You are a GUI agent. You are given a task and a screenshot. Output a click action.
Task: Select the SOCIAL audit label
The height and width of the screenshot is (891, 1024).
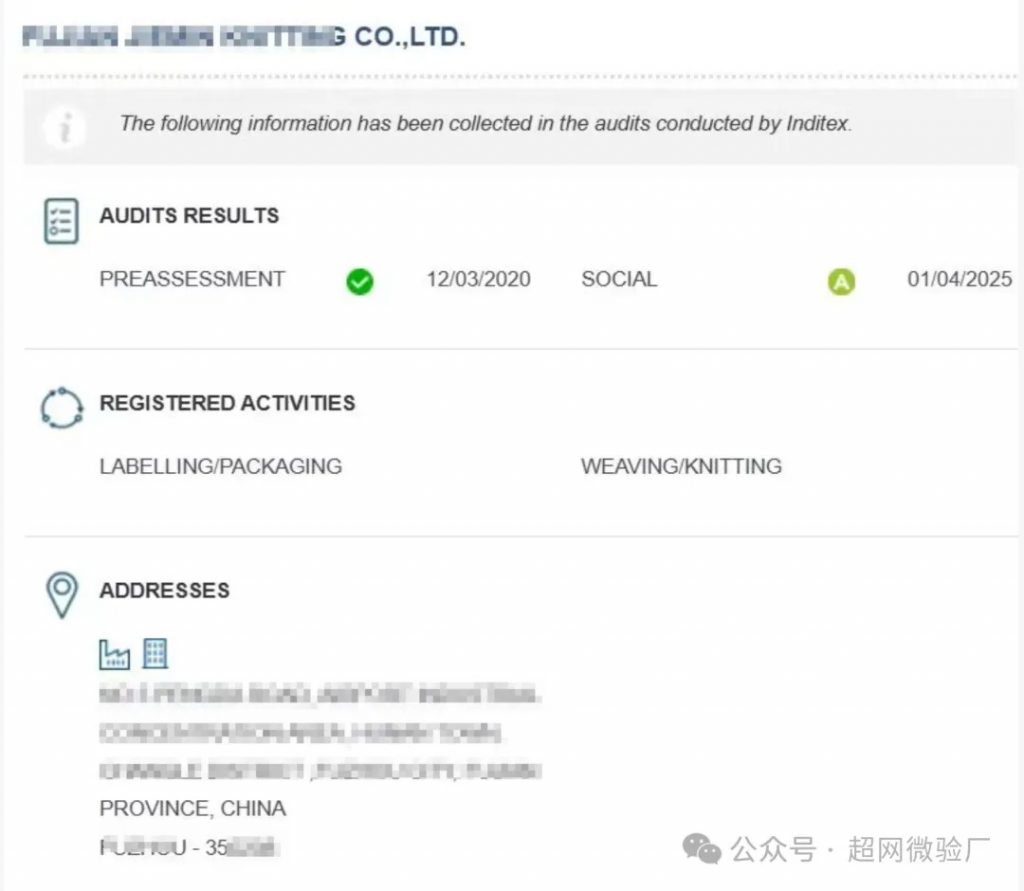[619, 280]
